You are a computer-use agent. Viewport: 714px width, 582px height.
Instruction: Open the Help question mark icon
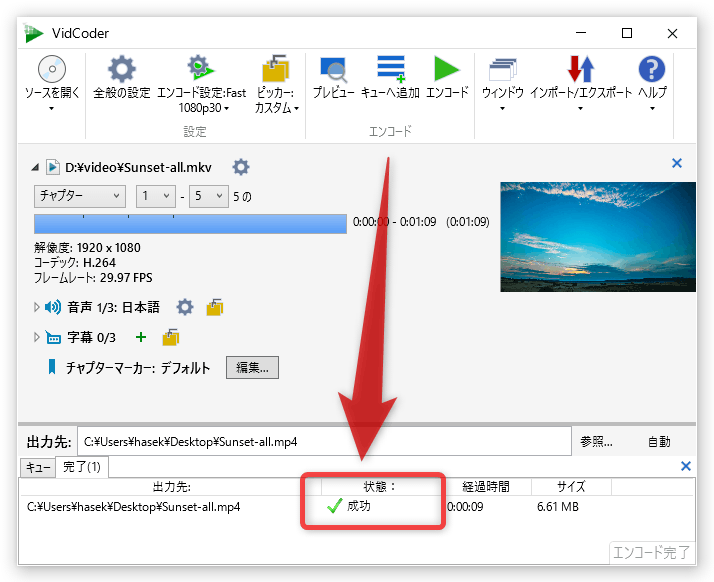tap(652, 69)
